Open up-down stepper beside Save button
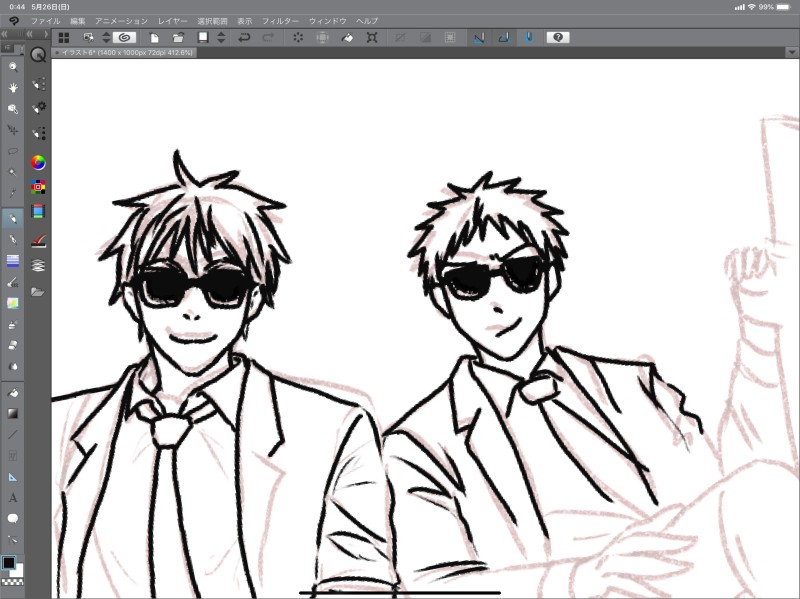This screenshot has height=599, width=800. pyautogui.click(x=221, y=37)
